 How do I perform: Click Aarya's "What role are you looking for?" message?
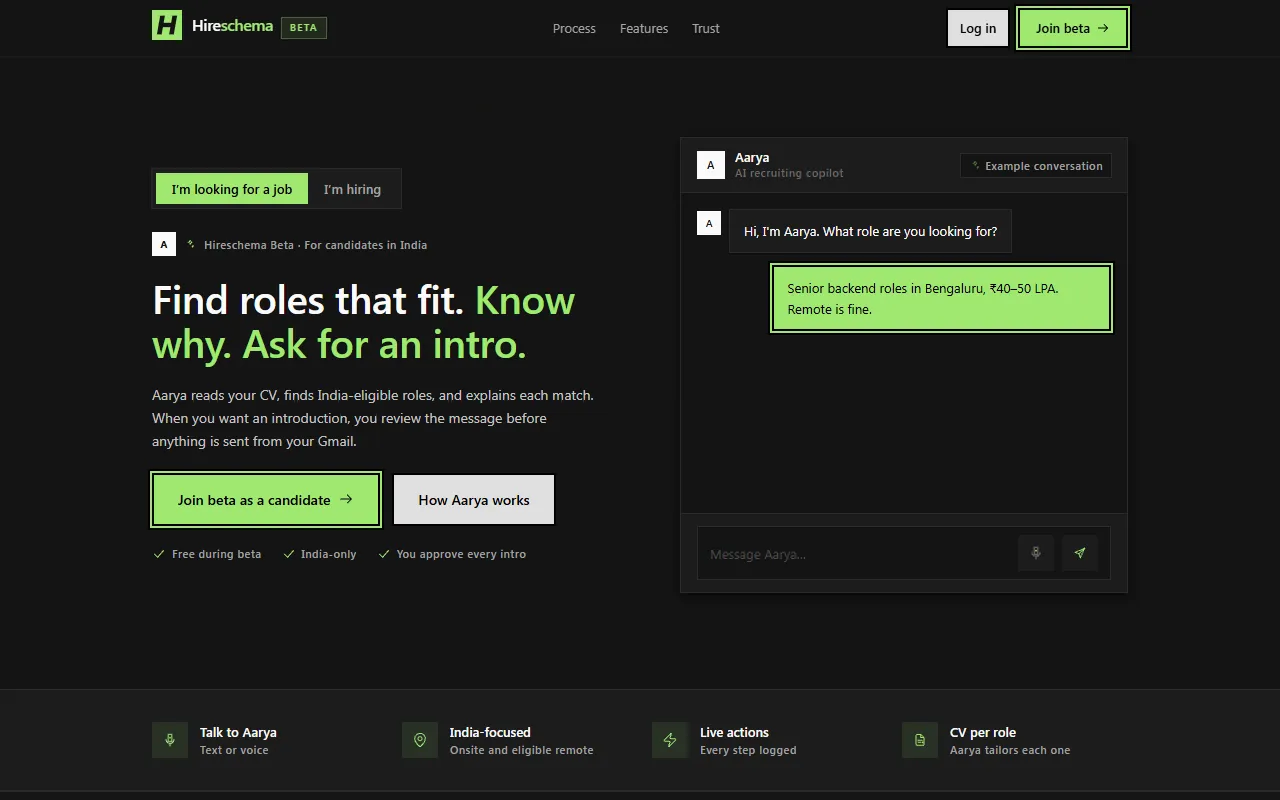[870, 231]
